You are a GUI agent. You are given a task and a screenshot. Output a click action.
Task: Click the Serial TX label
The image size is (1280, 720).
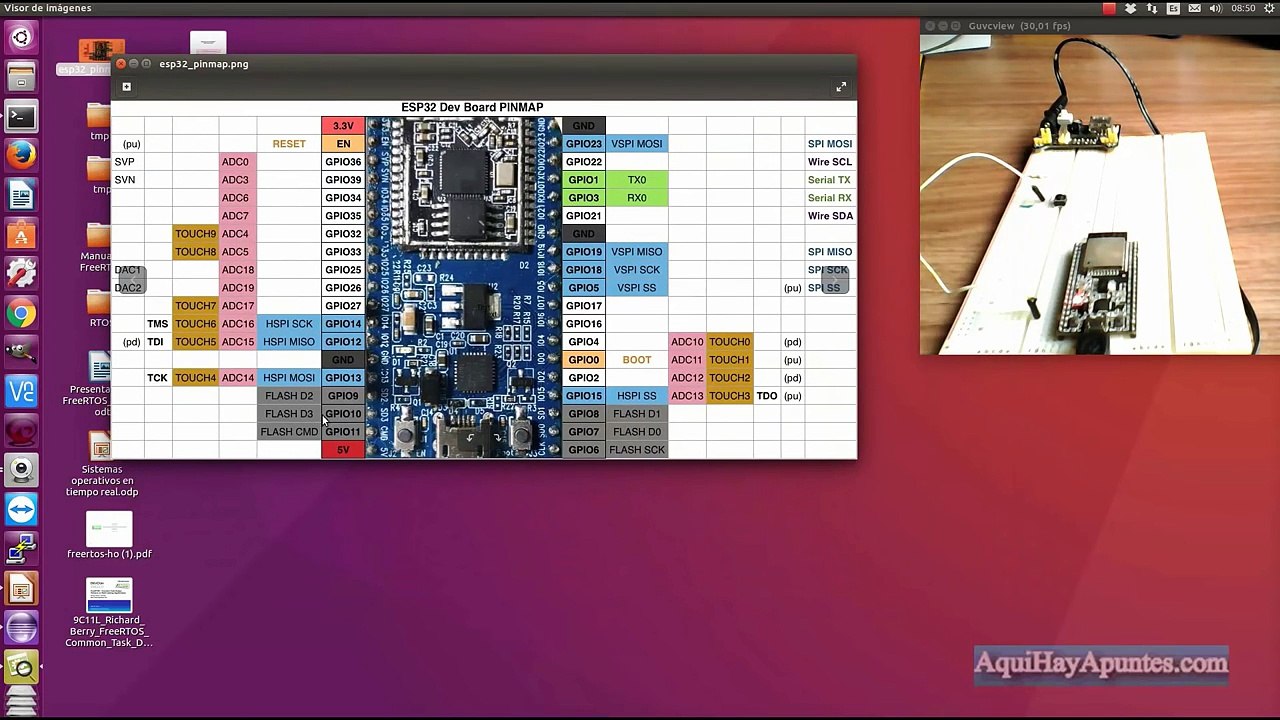click(x=830, y=180)
